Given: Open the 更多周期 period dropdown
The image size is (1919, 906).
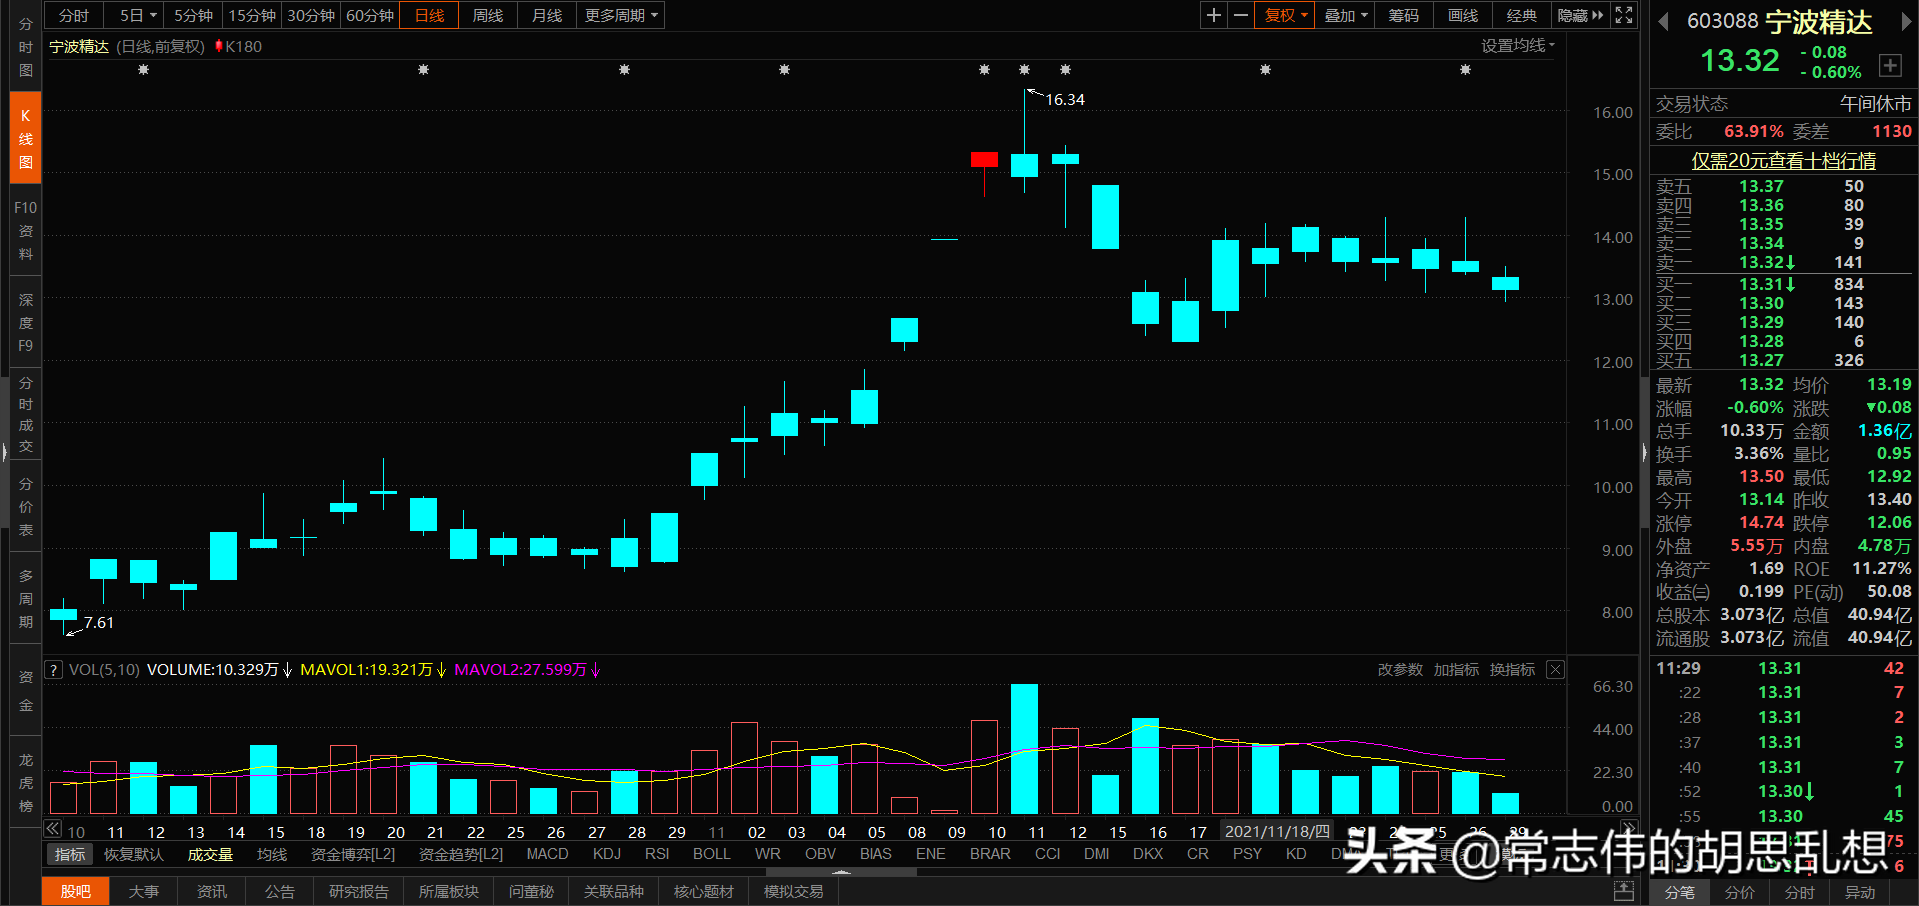Looking at the screenshot, I should pyautogui.click(x=619, y=15).
